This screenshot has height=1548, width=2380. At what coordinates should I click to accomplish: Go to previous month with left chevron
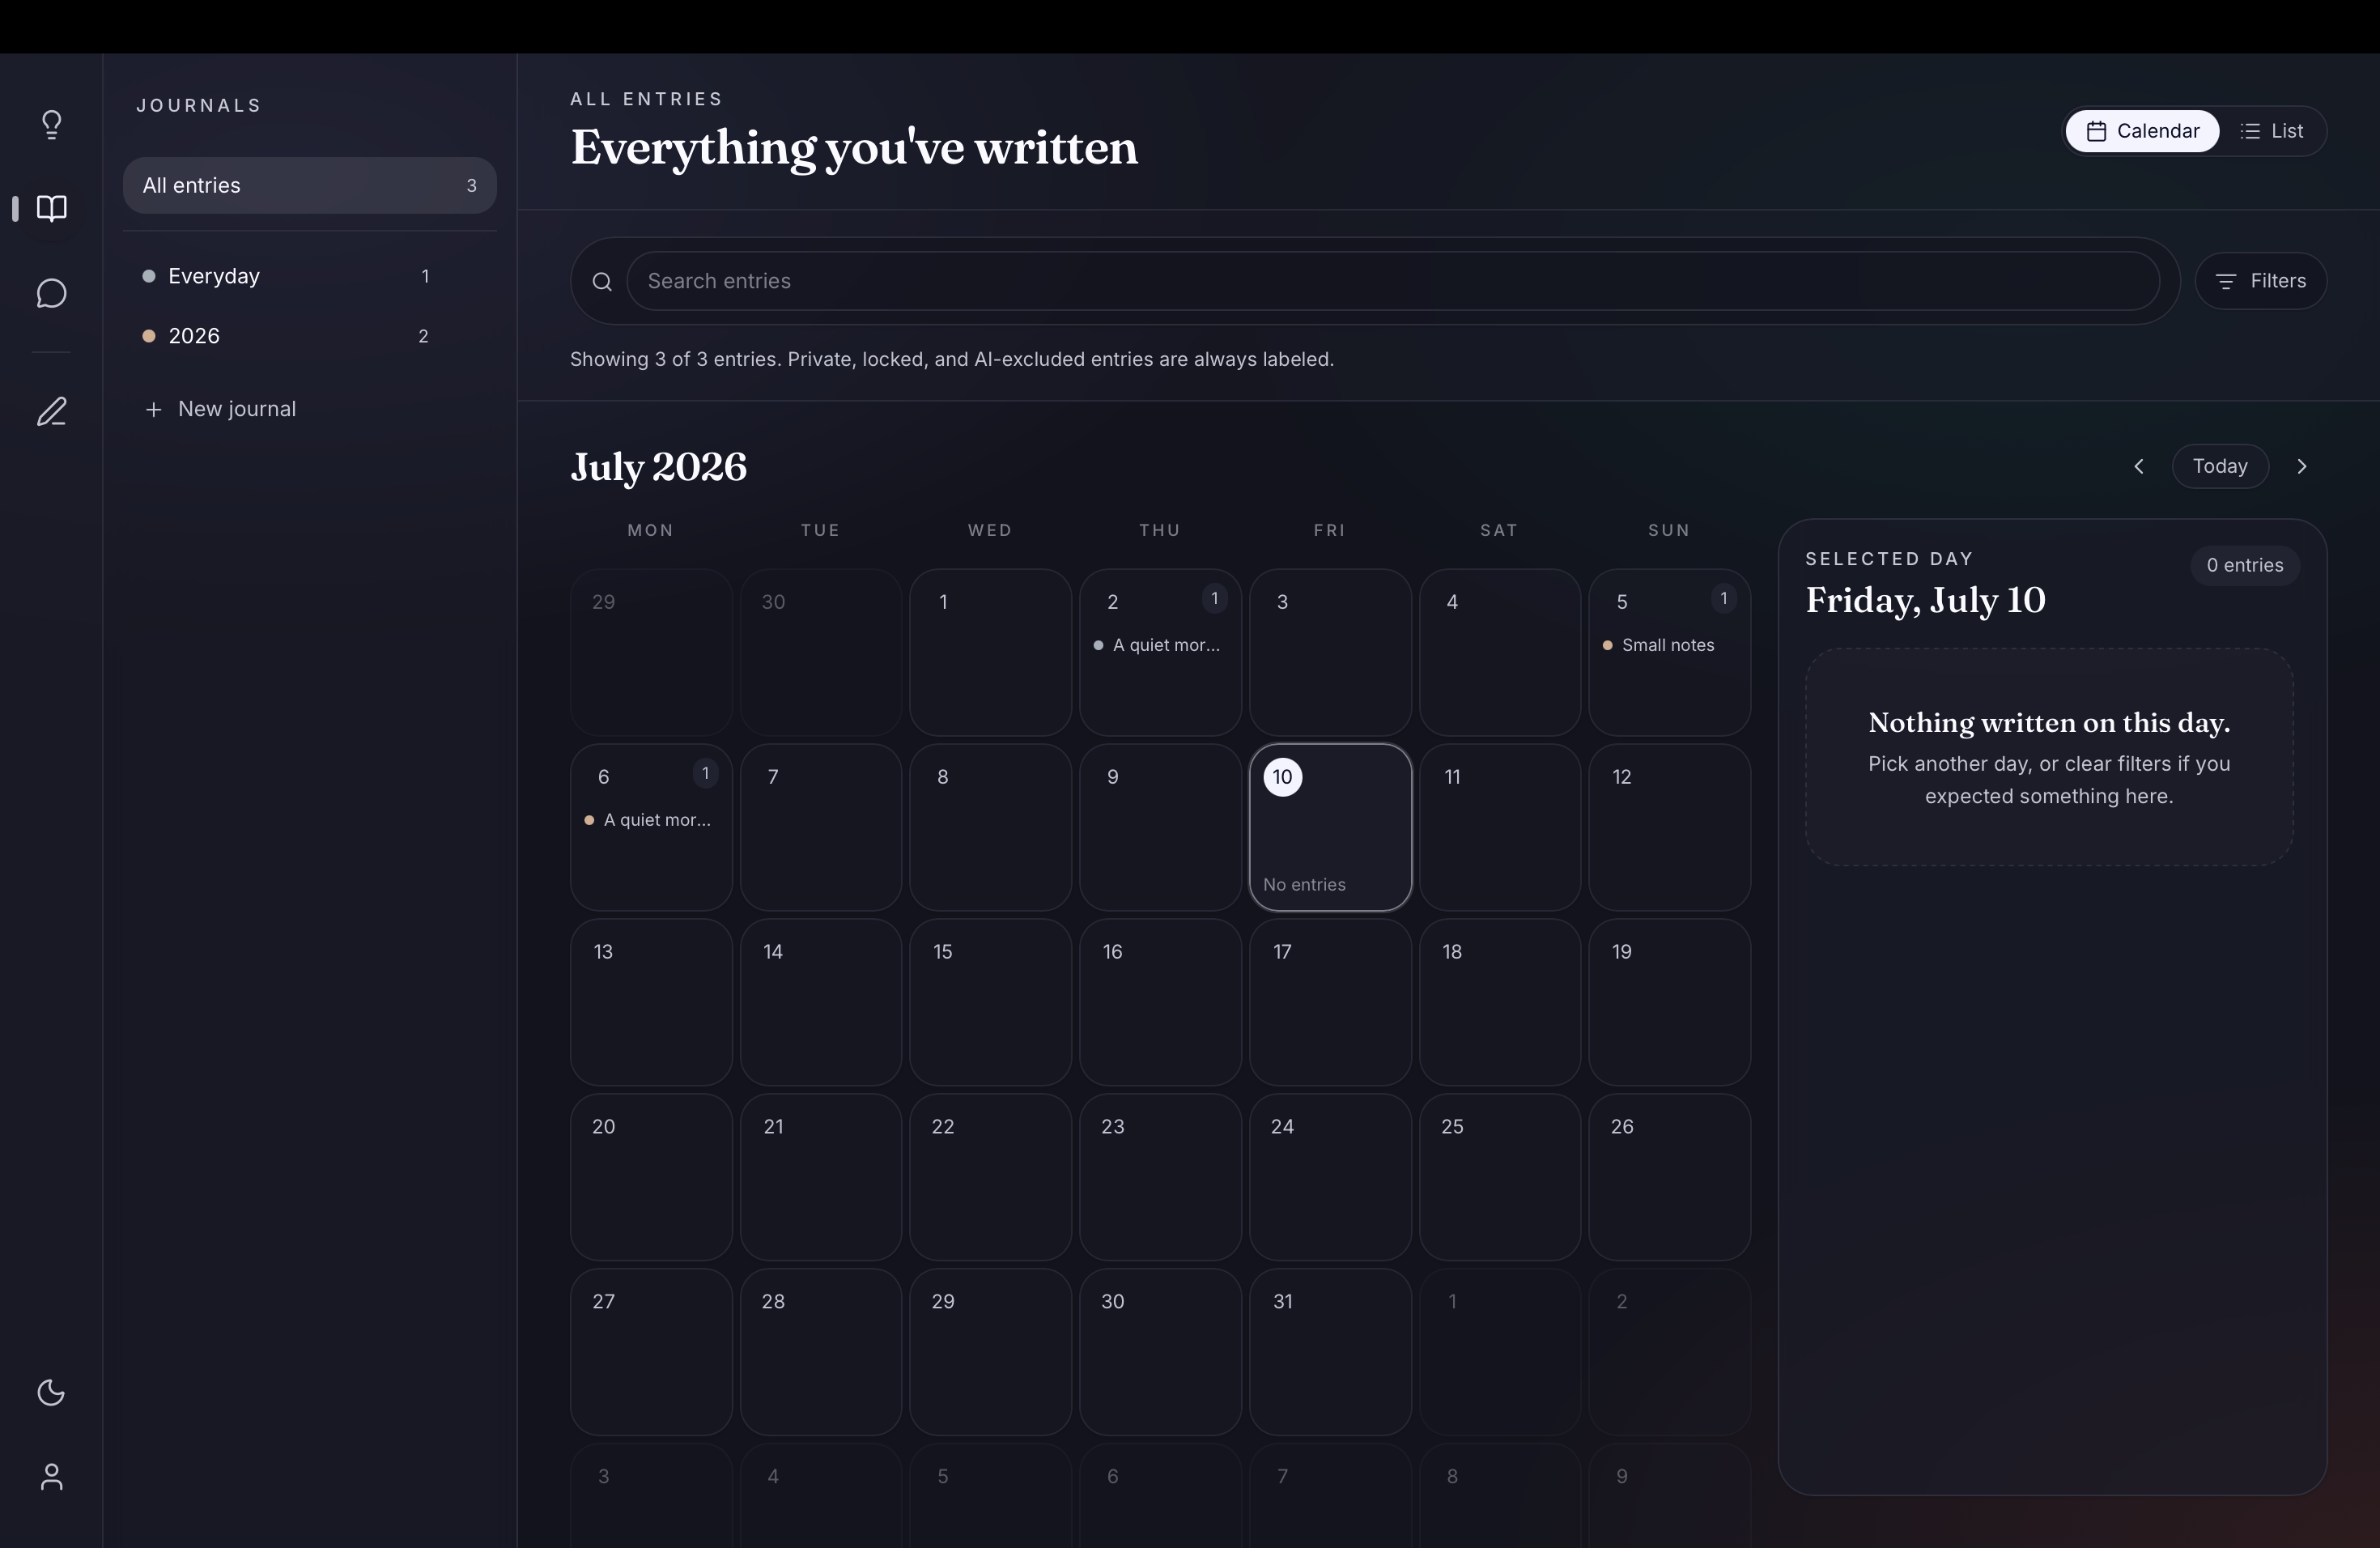coord(2139,466)
